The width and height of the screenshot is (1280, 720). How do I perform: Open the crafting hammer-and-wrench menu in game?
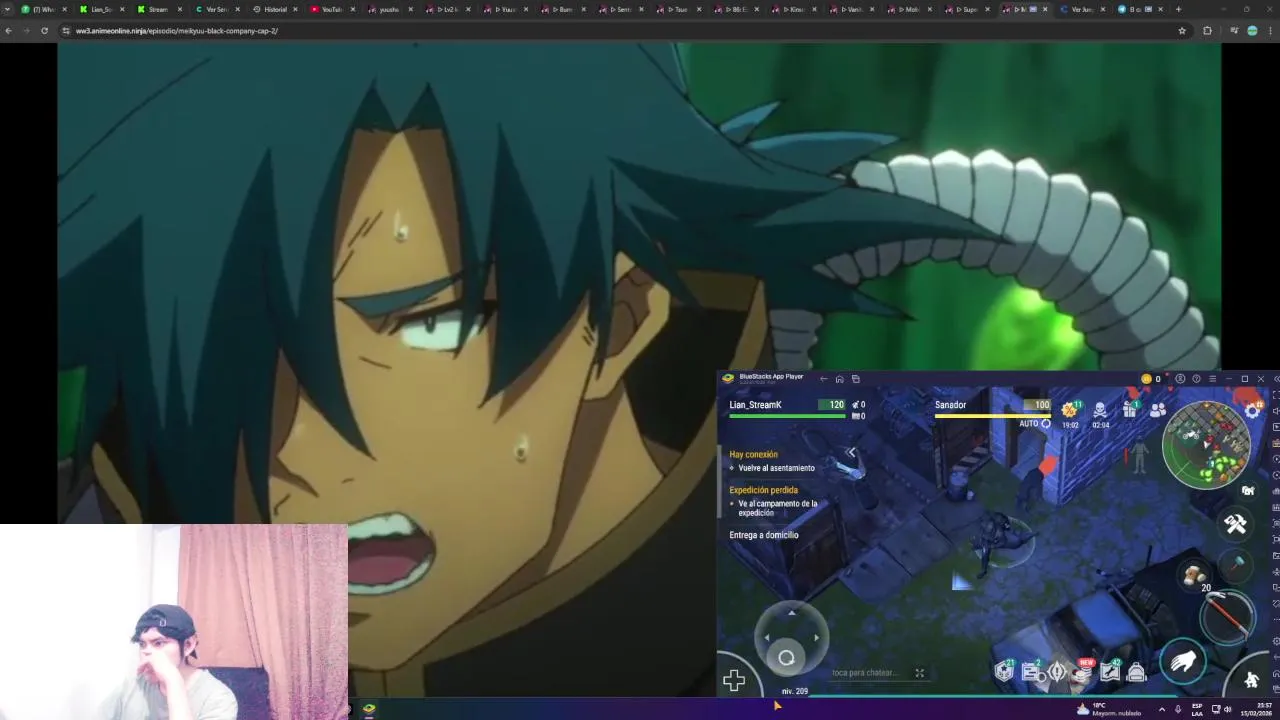point(1235,523)
